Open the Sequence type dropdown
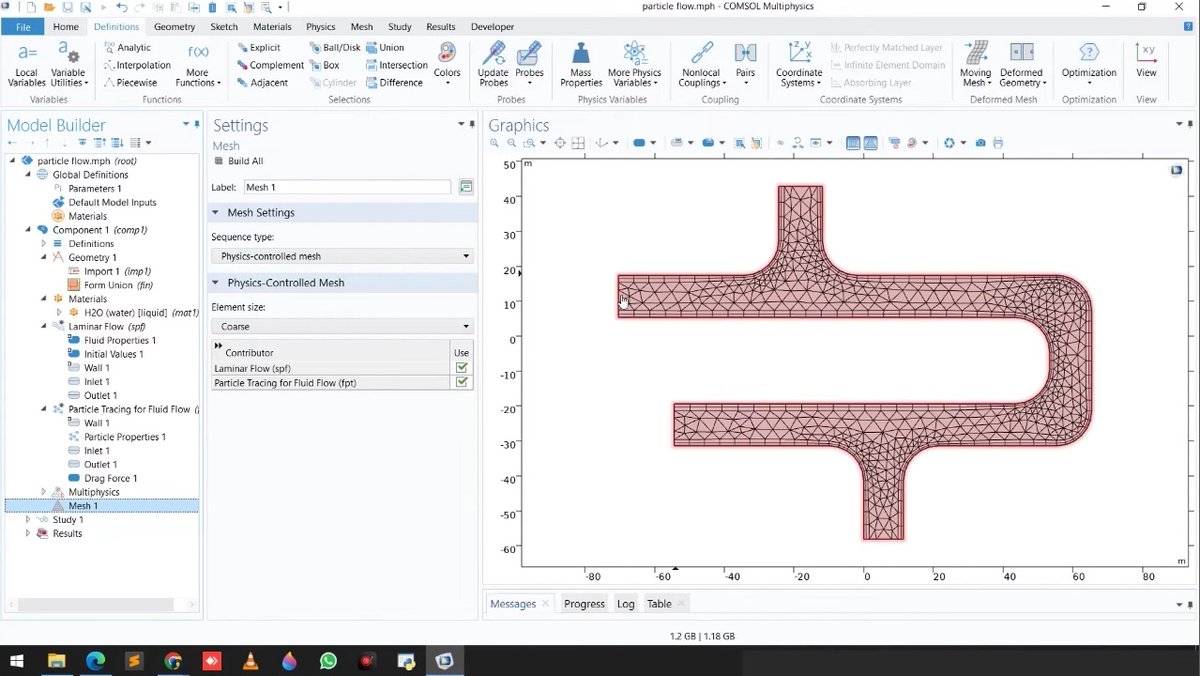The height and width of the screenshot is (676, 1200). pos(342,256)
